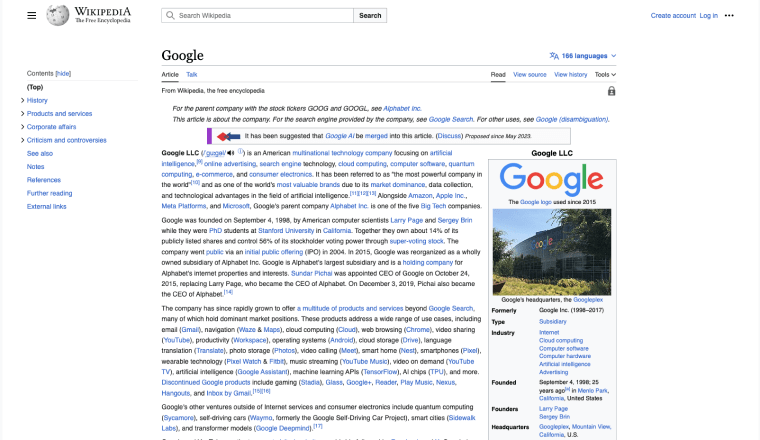
Task: Open the super-voting stock link
Action: (416, 241)
